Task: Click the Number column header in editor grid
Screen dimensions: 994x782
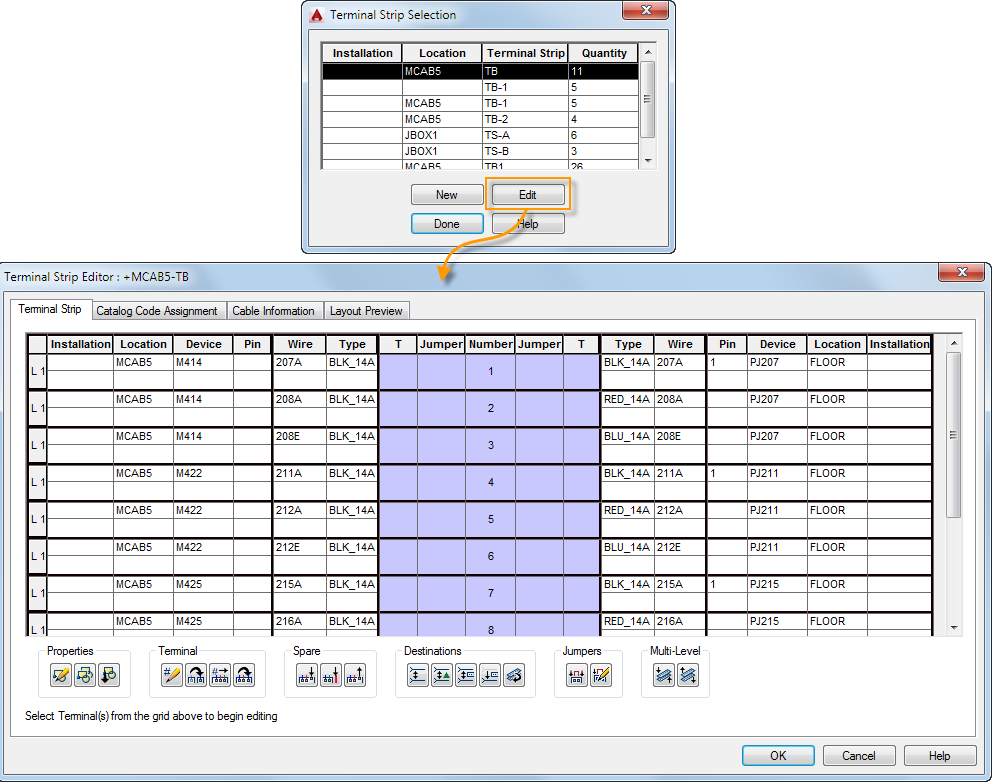Action: [490, 344]
